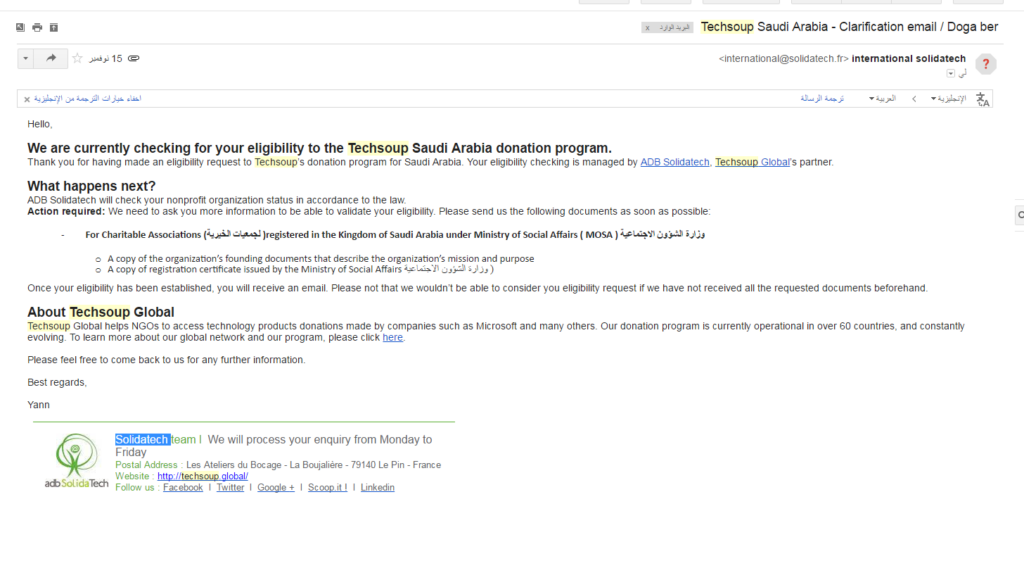Open the target language Arabic dropdown
Screen dimensions: 1024x587
882,99
